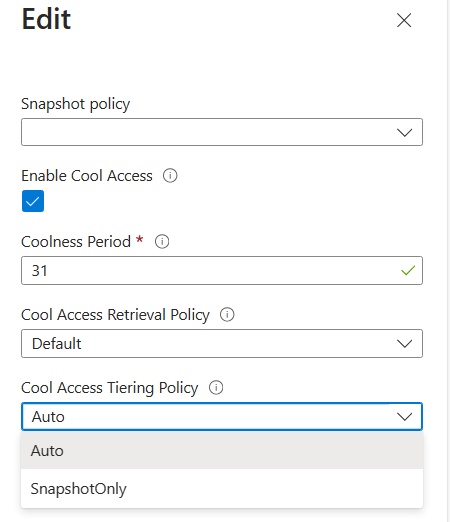
Task: Select SnapshotOnly option in the dropdown list
Action: [x=222, y=489]
